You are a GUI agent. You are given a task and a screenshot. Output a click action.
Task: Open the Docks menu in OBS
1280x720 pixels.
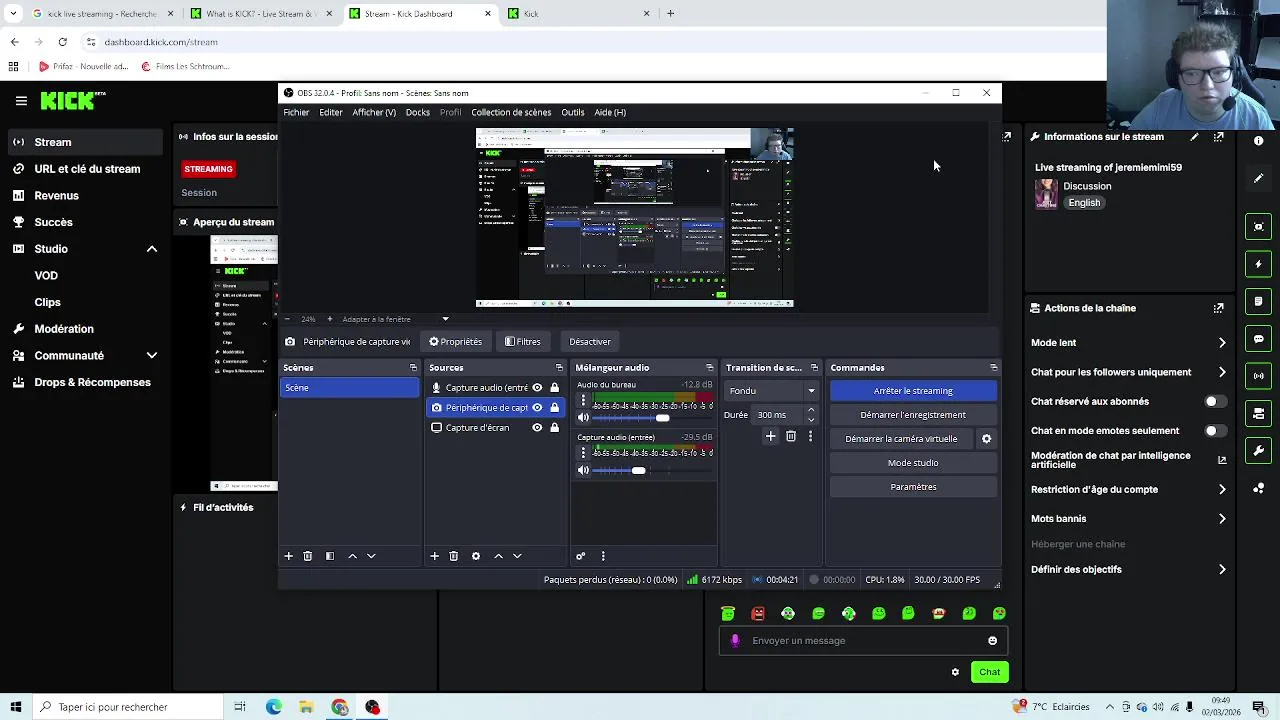pos(417,112)
